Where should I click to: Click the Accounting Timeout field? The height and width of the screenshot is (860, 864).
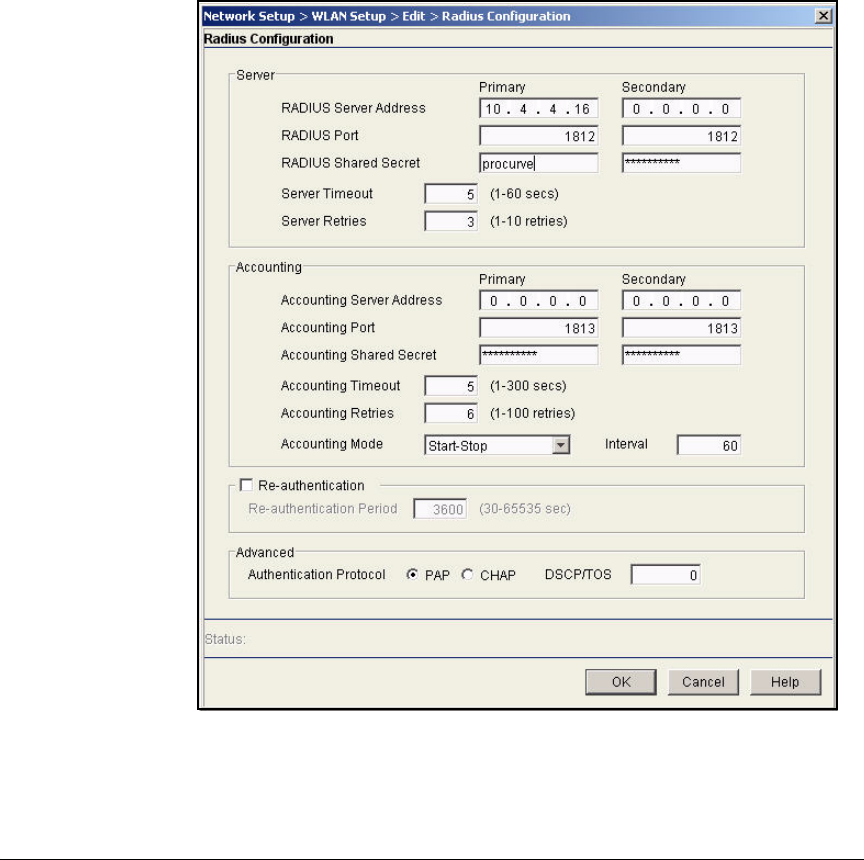tap(451, 386)
